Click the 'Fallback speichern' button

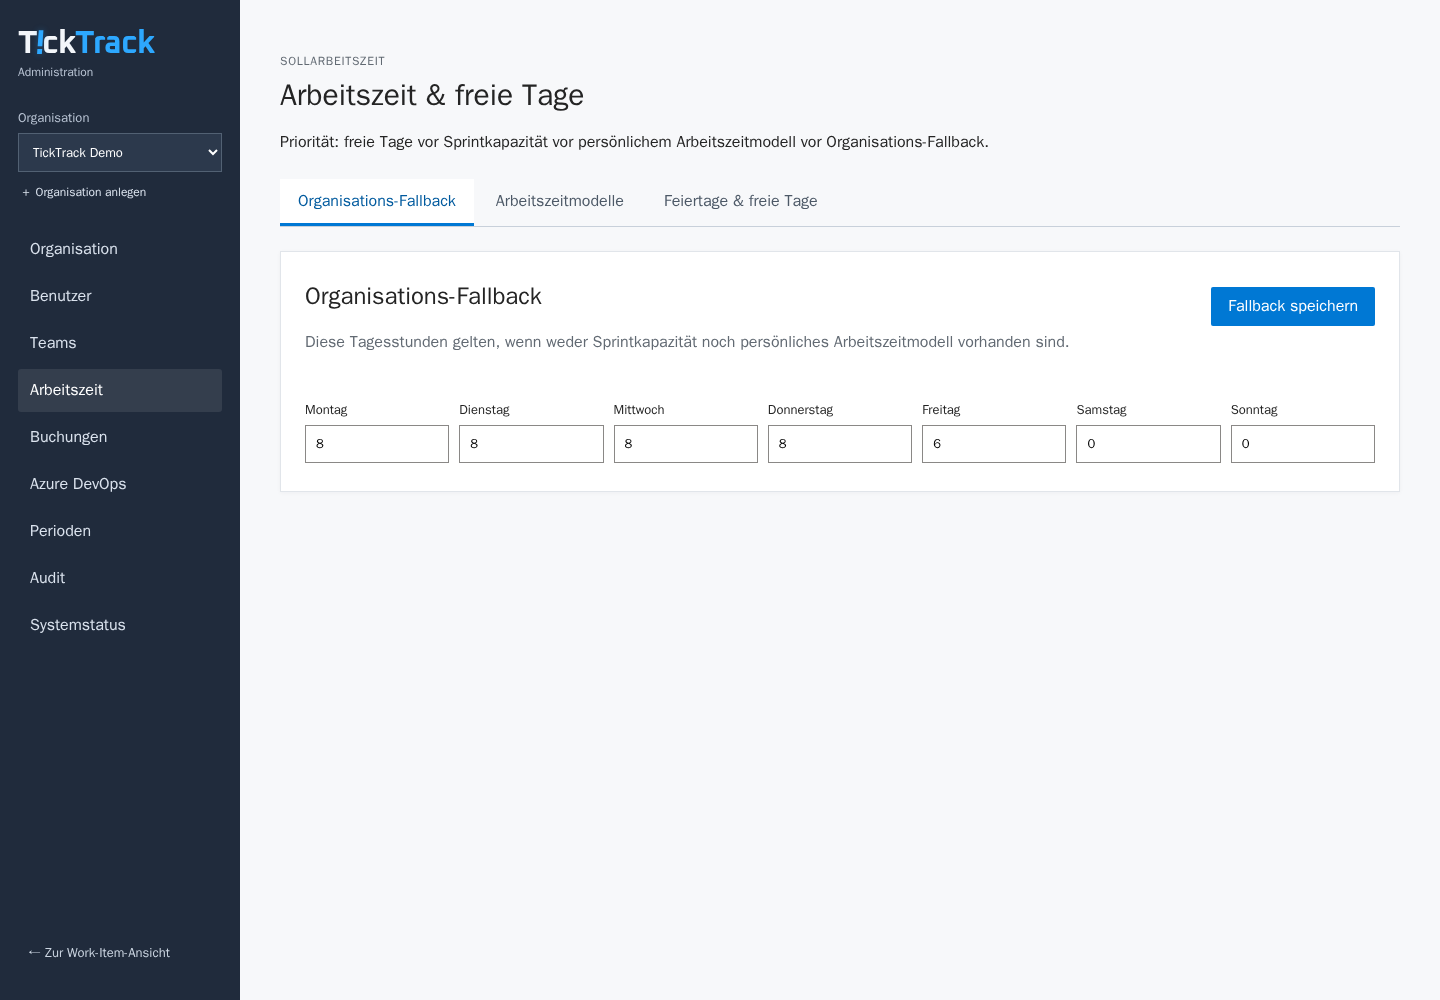(x=1293, y=306)
